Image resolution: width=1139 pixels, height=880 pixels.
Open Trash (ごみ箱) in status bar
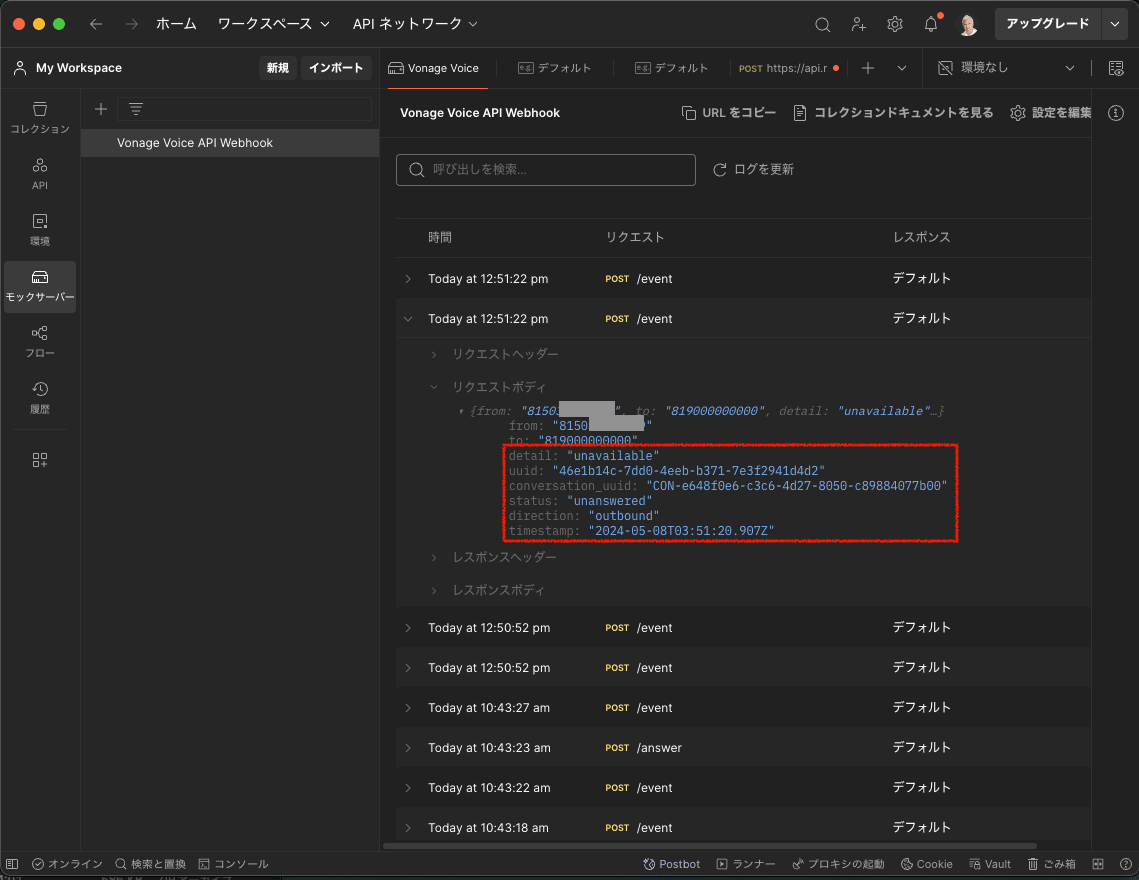tap(1051, 864)
